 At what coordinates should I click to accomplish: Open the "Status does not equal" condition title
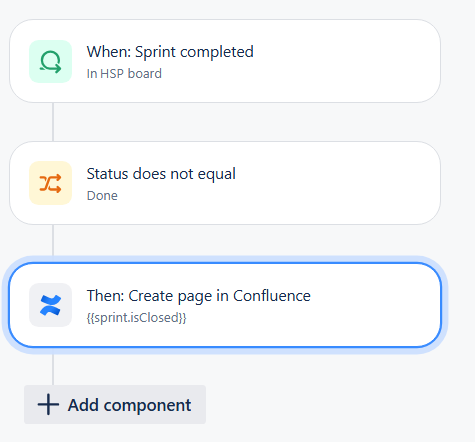161,174
